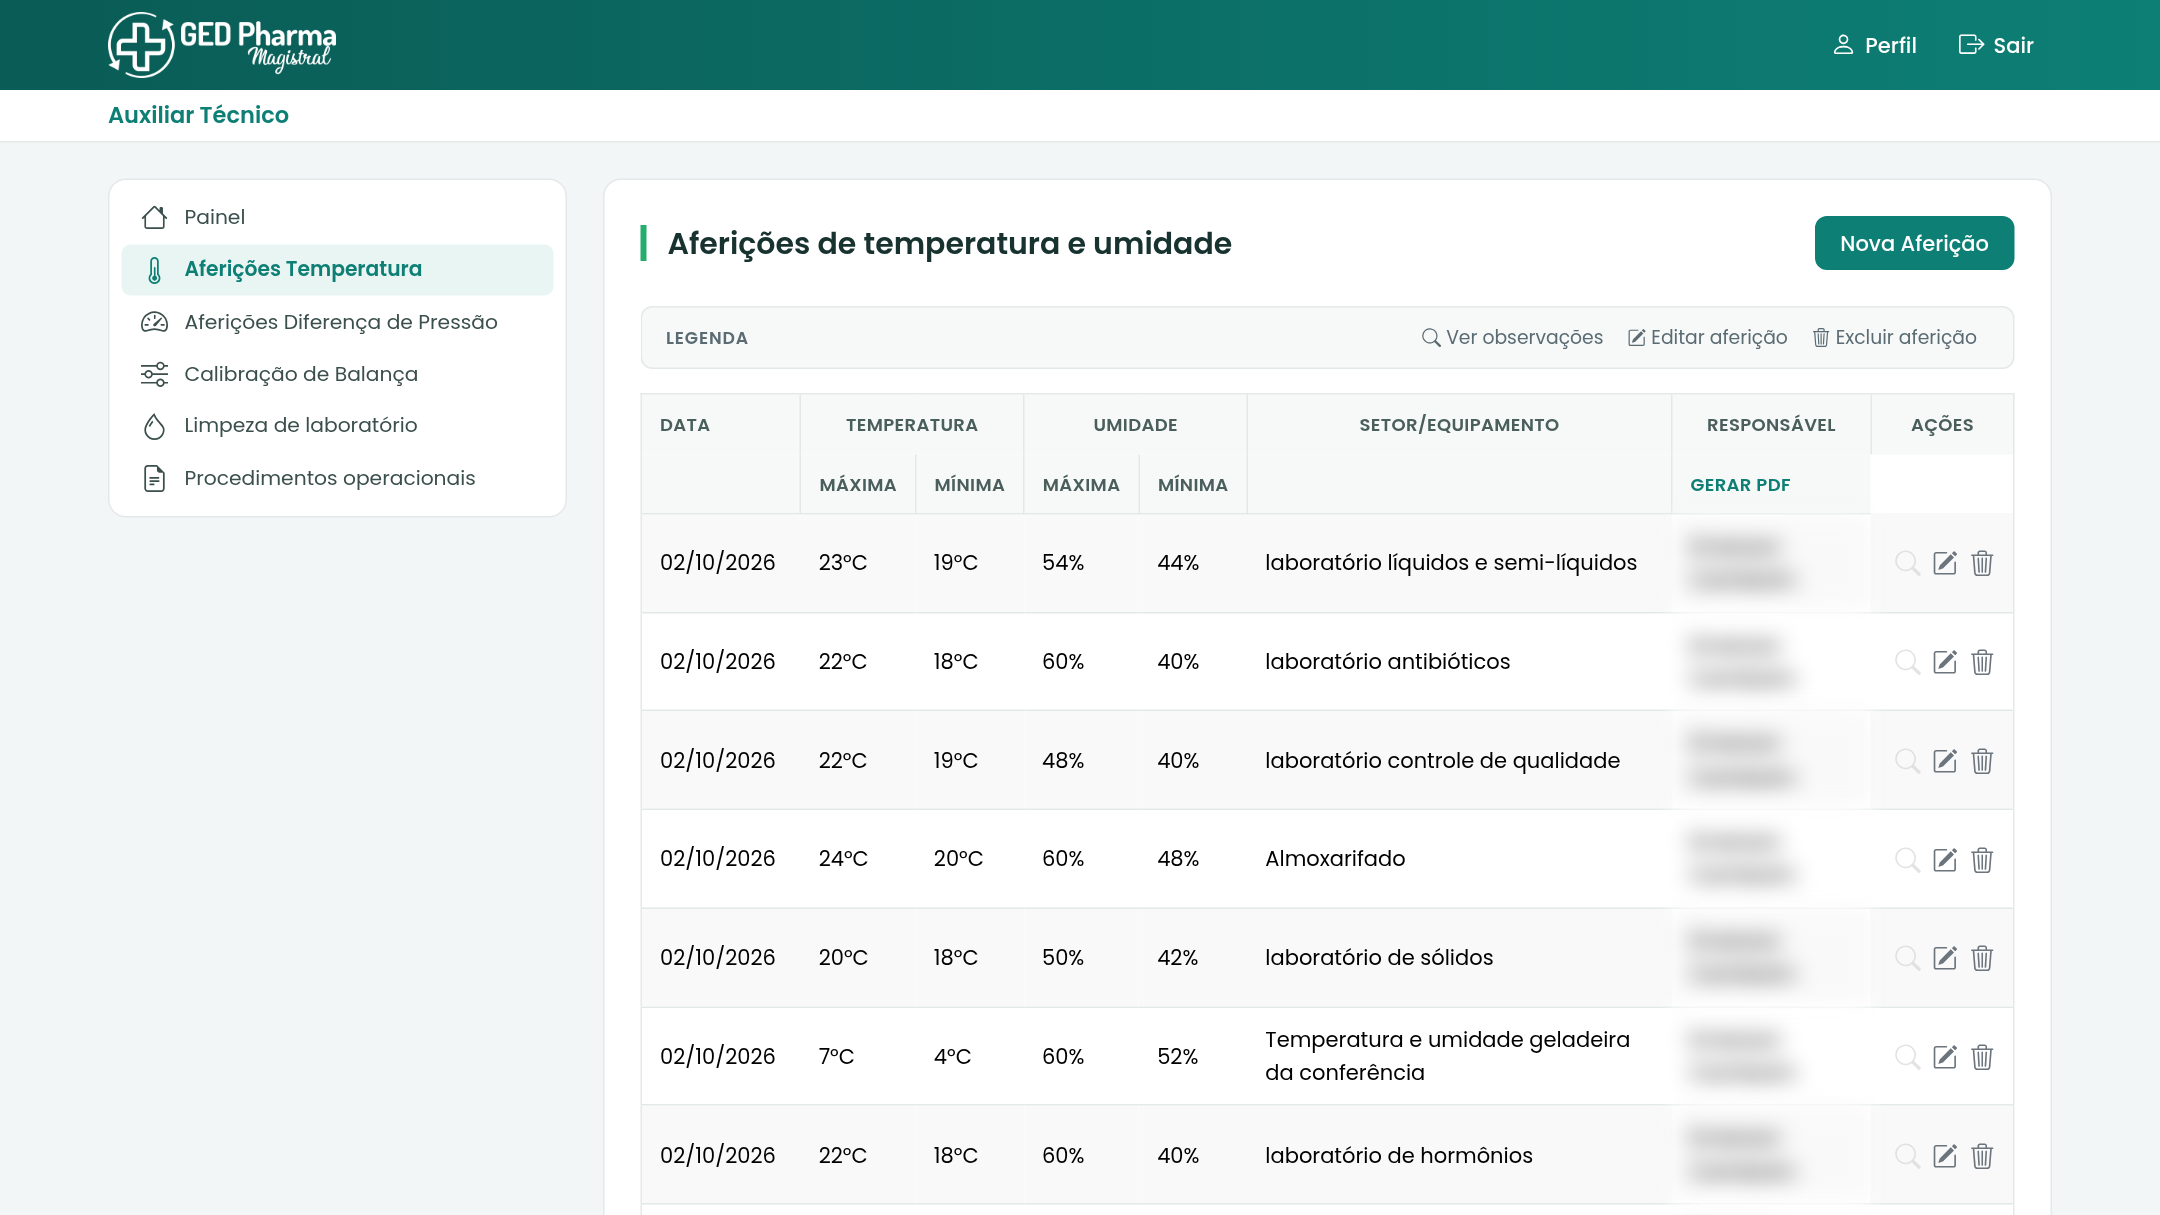View observations for laboratório líquidos e semi-líquidos
The width and height of the screenshot is (2160, 1215).
(x=1907, y=563)
